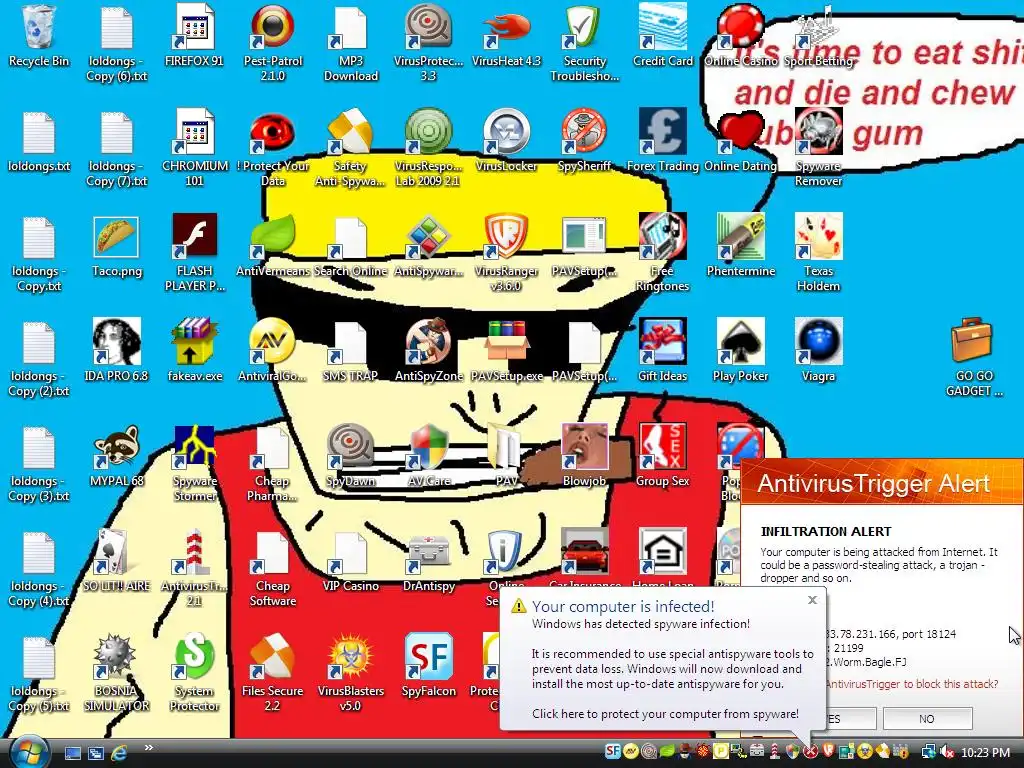
Task: Open the Cheap Software shortcut
Action: coord(273,552)
